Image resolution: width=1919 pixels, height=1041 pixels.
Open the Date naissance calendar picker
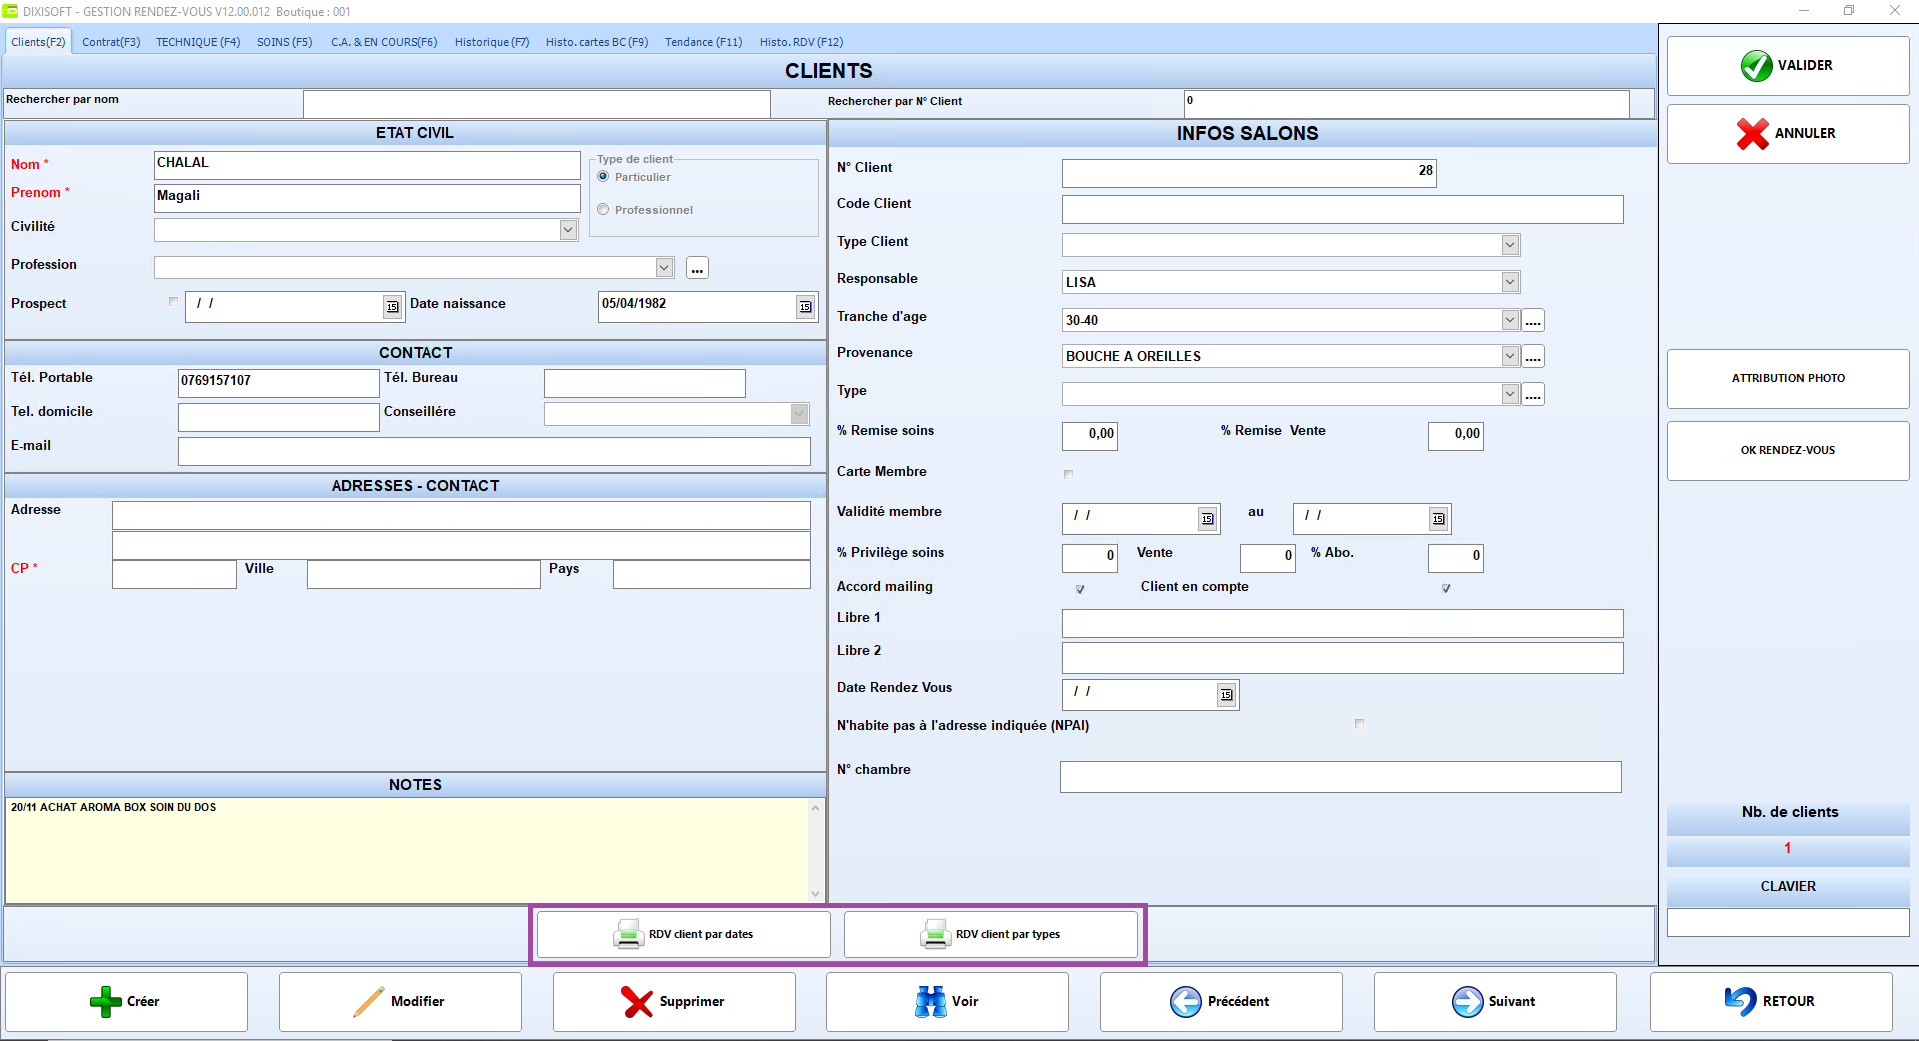point(805,307)
